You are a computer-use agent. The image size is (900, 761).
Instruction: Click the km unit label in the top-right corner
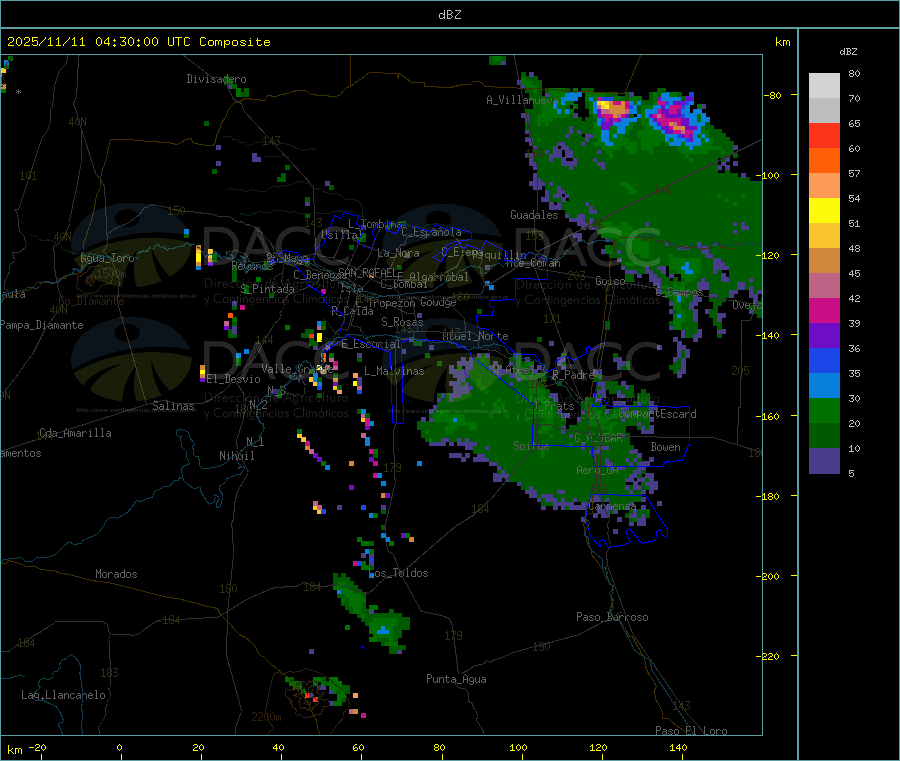tap(782, 42)
